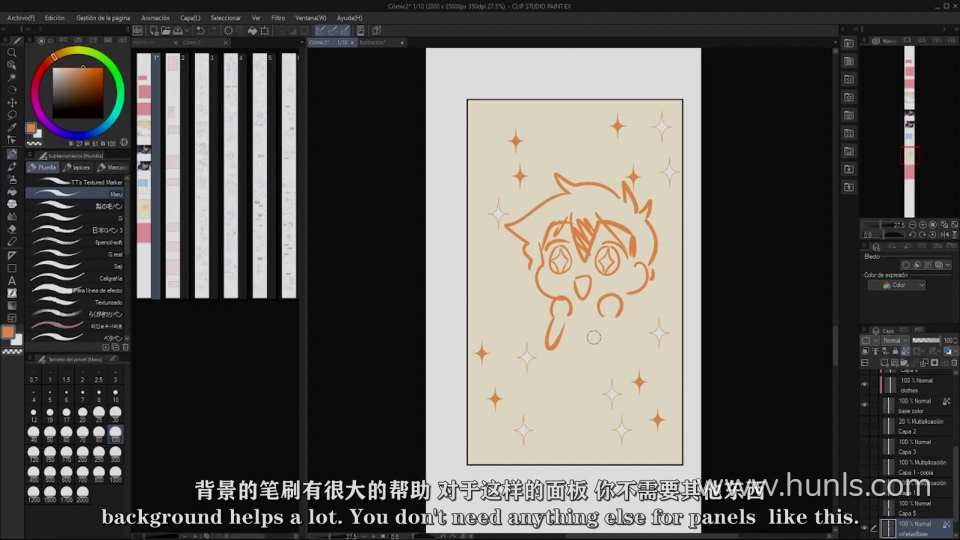
Task: Open the Normal blending mode dropdown
Action: pyautogui.click(x=896, y=340)
